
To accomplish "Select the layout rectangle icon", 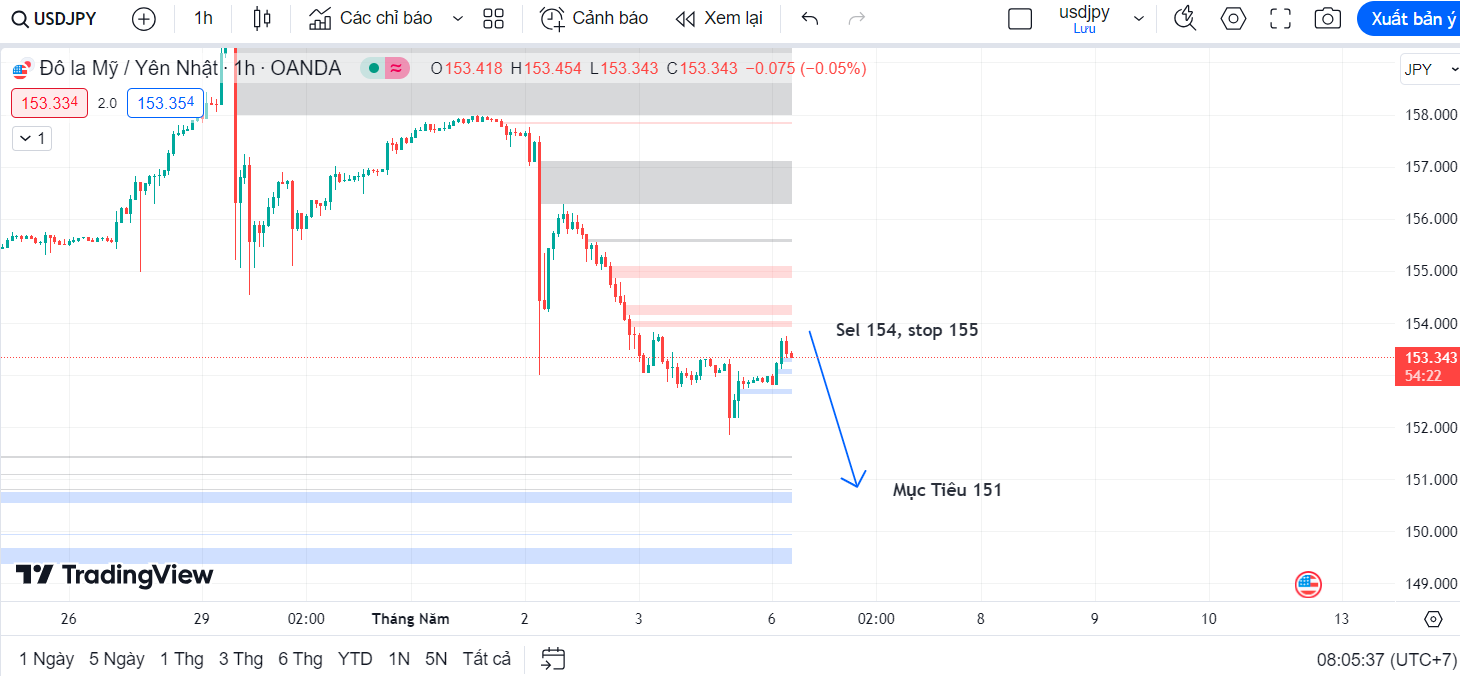I will click(x=1020, y=18).
